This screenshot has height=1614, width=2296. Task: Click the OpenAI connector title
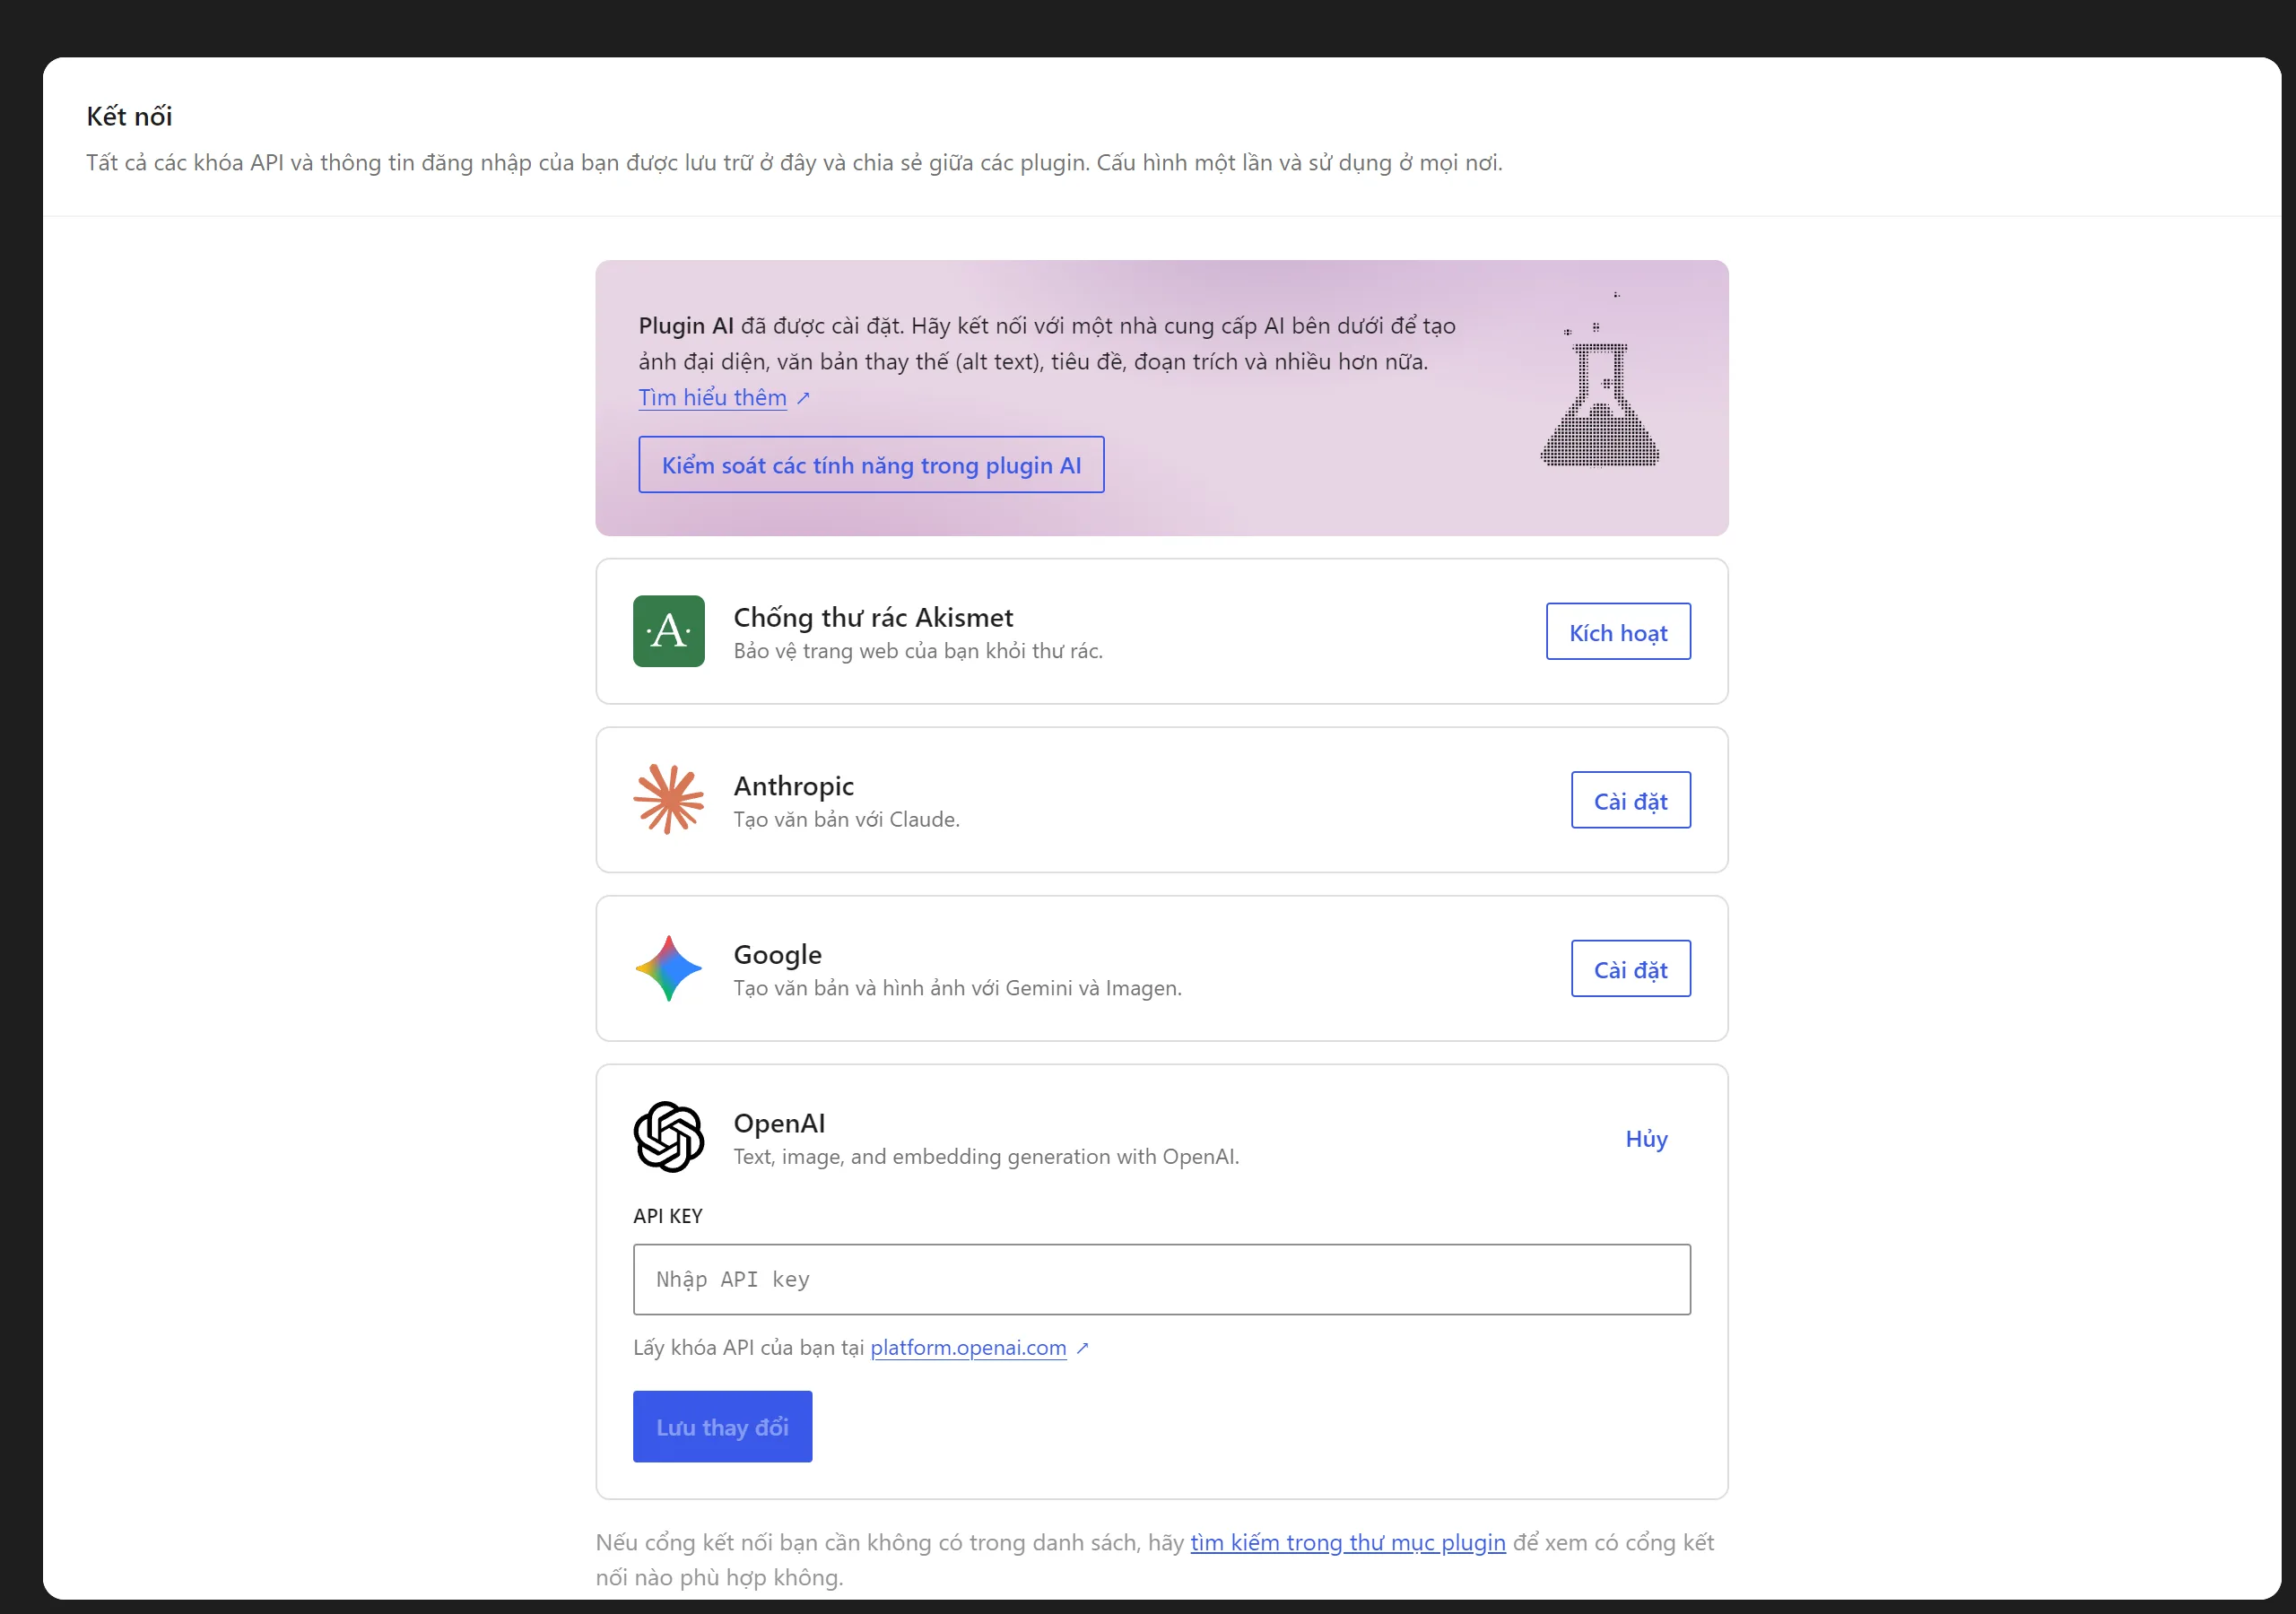779,1123
